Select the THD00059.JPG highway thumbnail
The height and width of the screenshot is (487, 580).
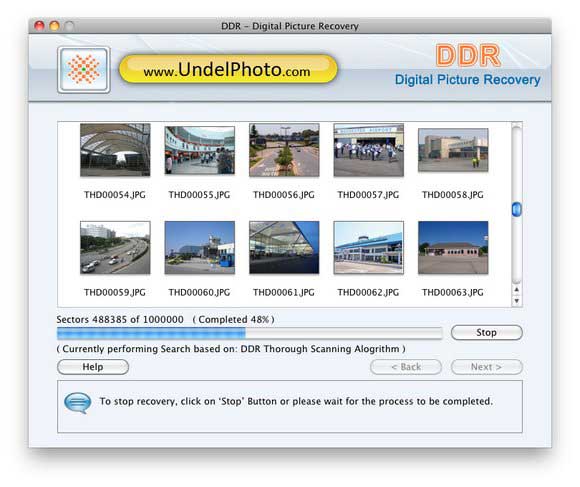point(115,247)
